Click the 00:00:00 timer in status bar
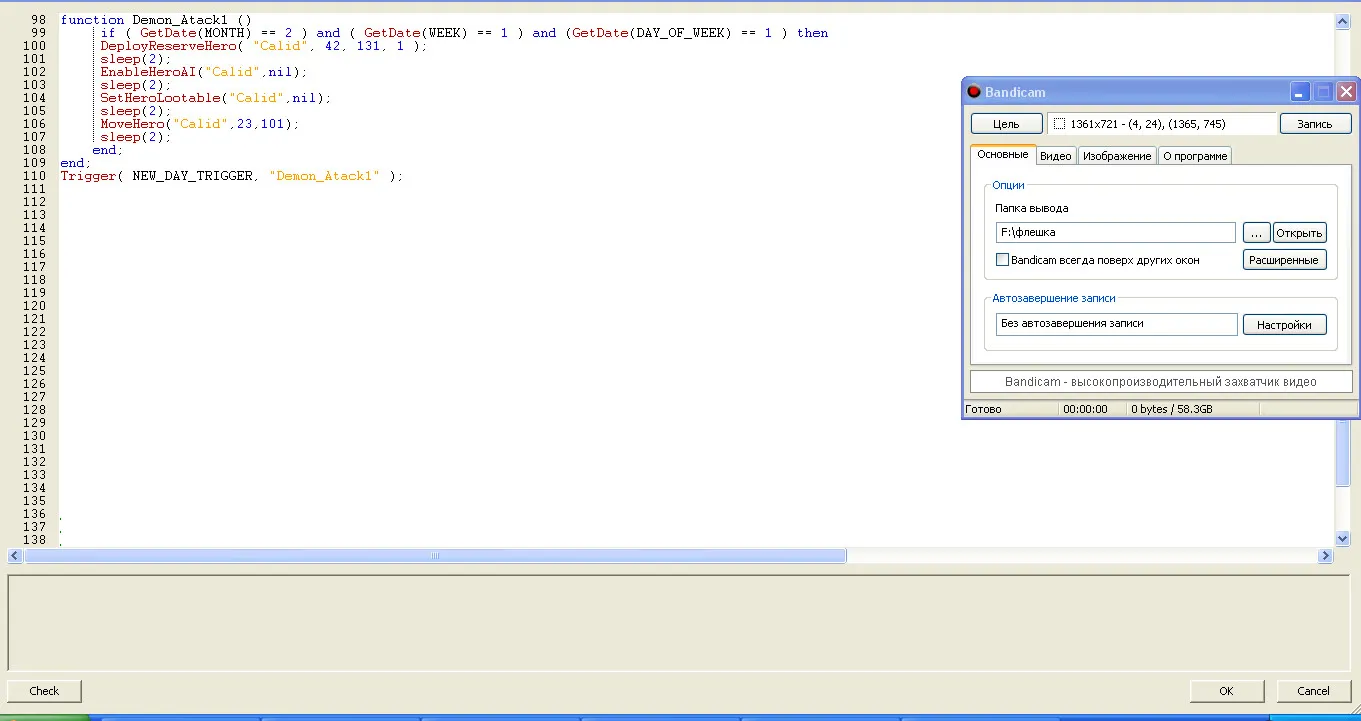This screenshot has height=721, width=1361. (1085, 409)
